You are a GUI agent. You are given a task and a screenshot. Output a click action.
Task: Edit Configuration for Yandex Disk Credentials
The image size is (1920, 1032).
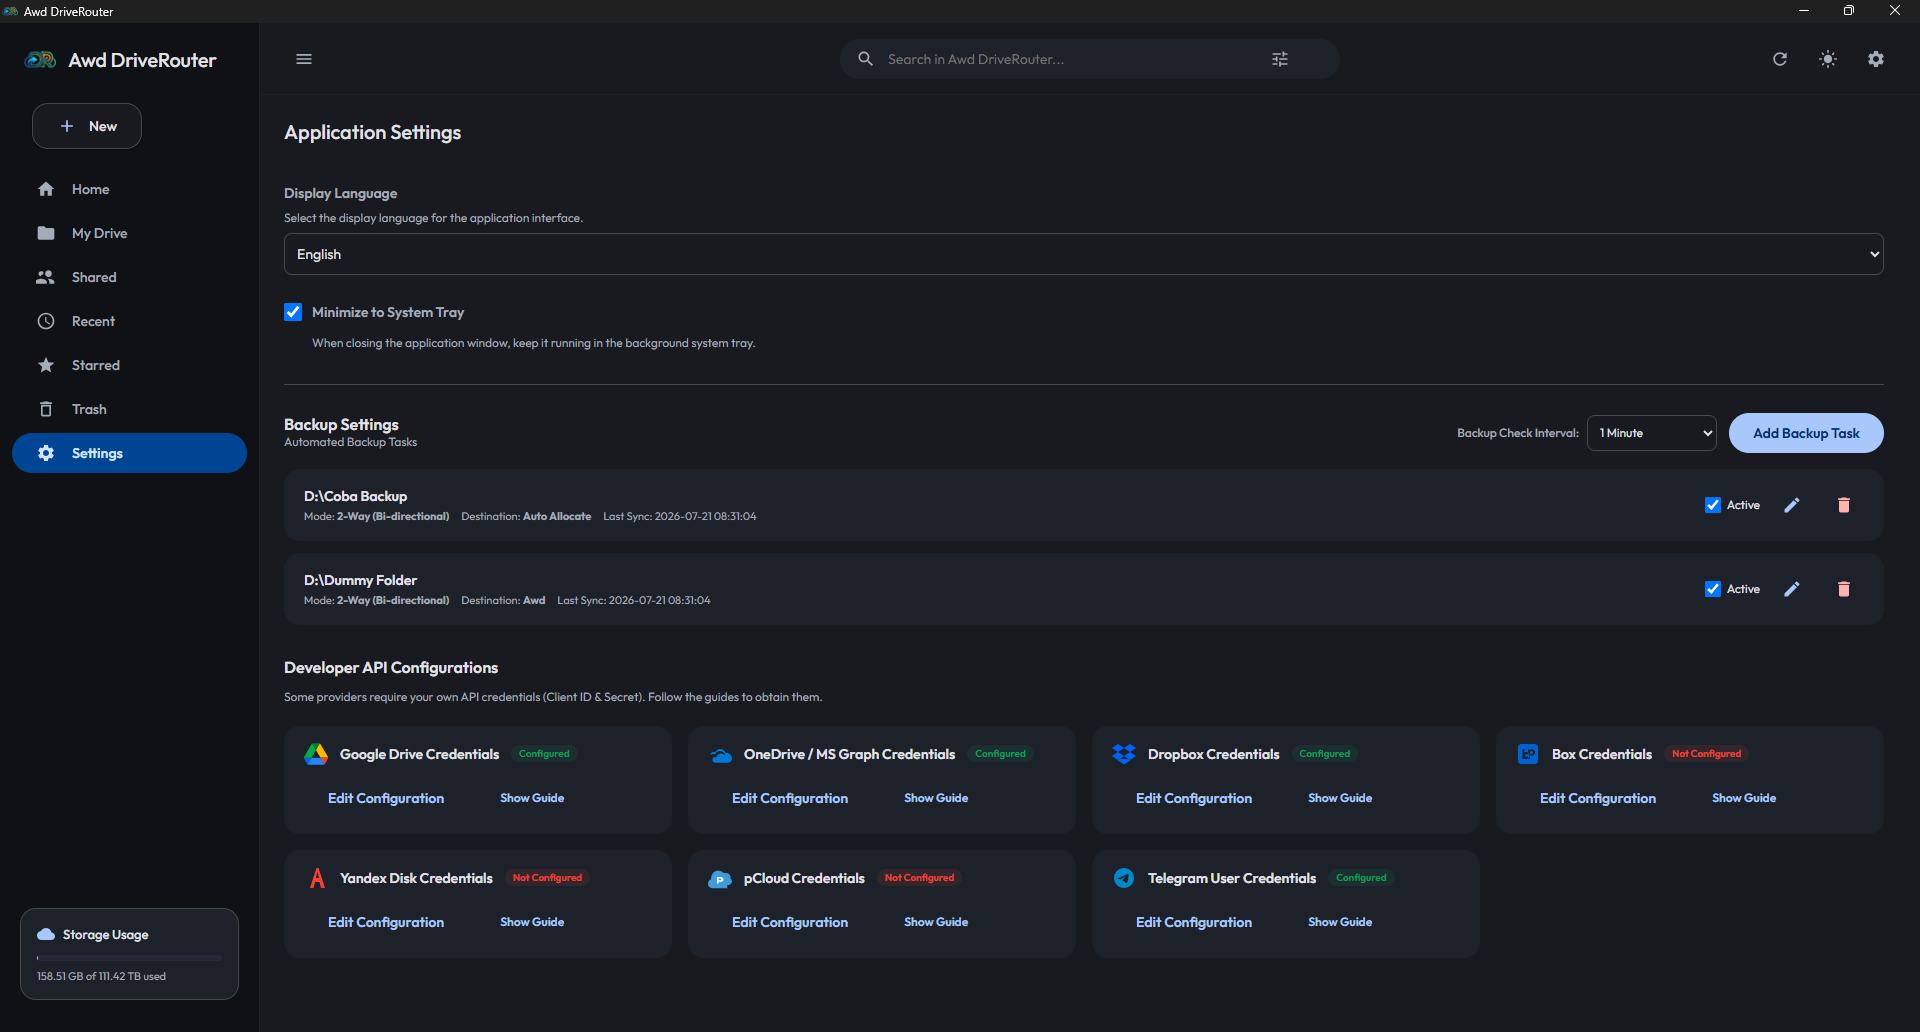pos(386,922)
